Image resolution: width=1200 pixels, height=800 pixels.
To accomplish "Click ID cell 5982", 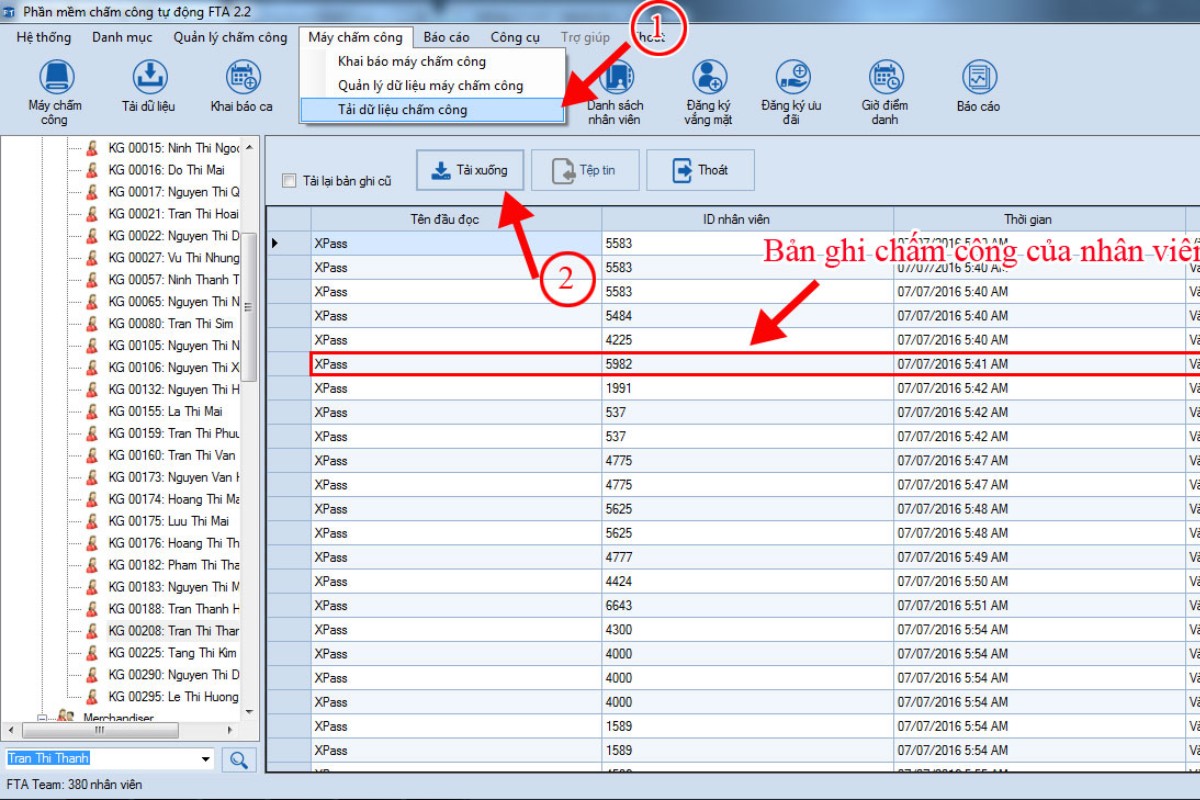I will 747,364.
